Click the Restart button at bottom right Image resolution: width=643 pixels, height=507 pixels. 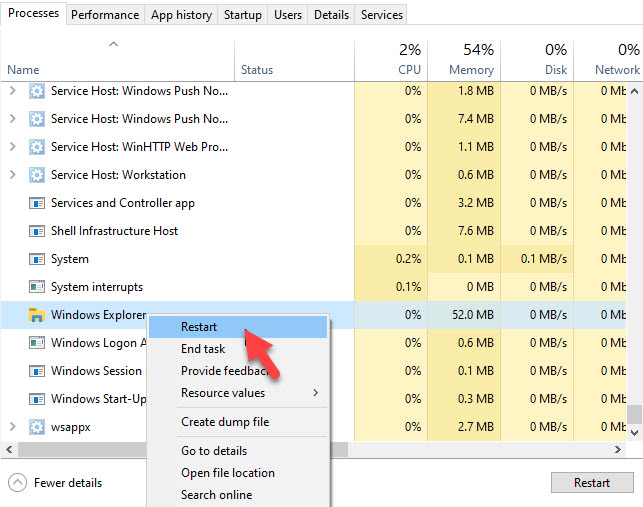pos(592,483)
